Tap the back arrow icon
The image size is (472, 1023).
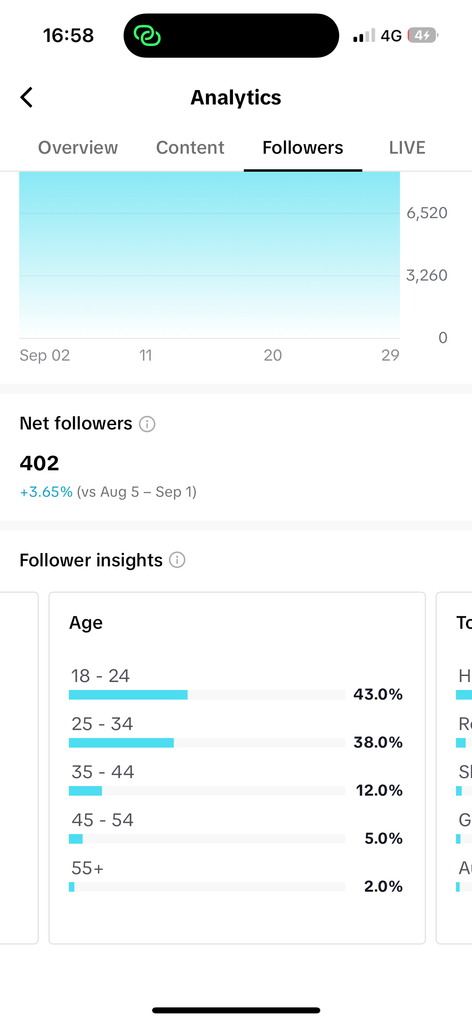(26, 97)
